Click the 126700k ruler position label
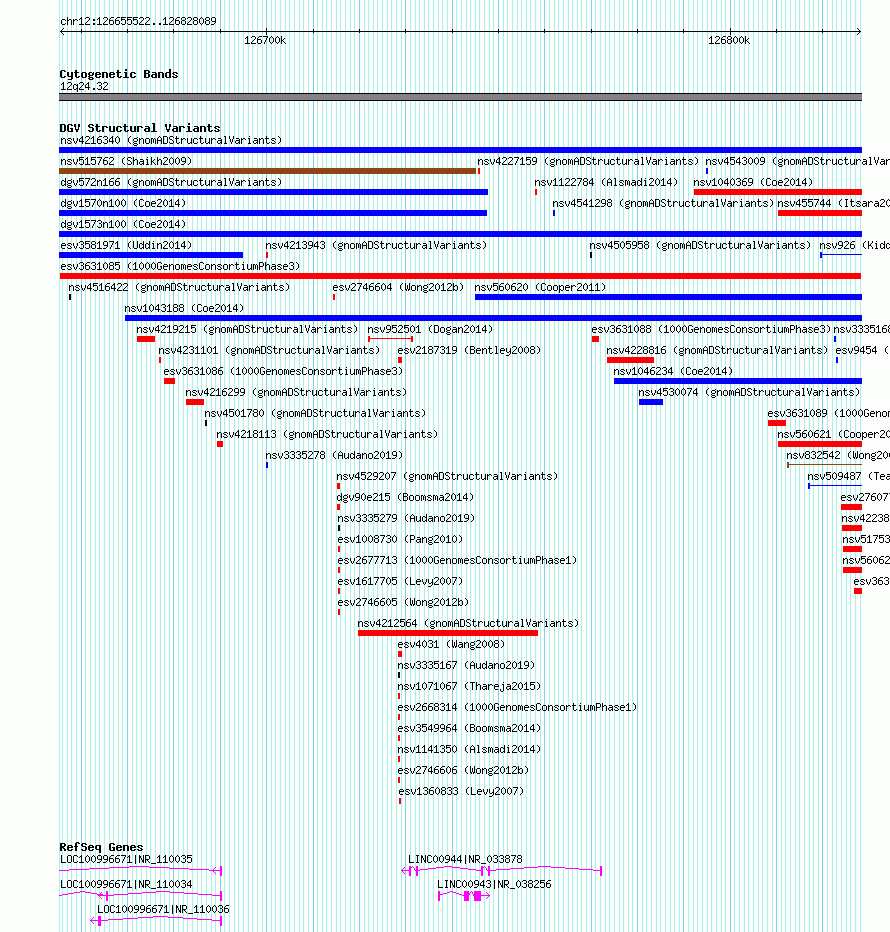Viewport: 890px width, 932px height. point(265,40)
